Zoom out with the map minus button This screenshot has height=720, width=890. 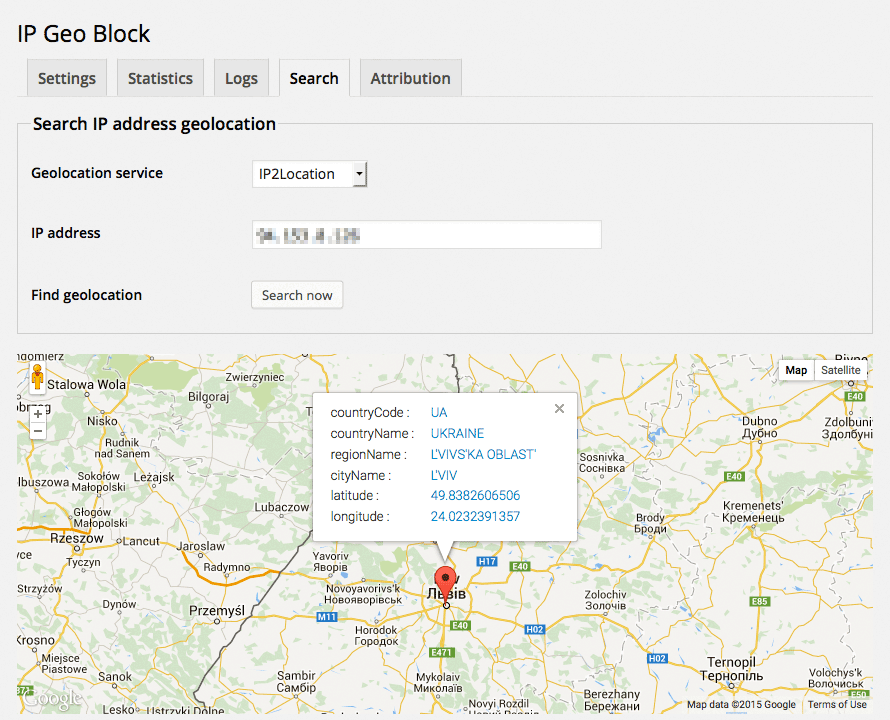click(x=38, y=431)
